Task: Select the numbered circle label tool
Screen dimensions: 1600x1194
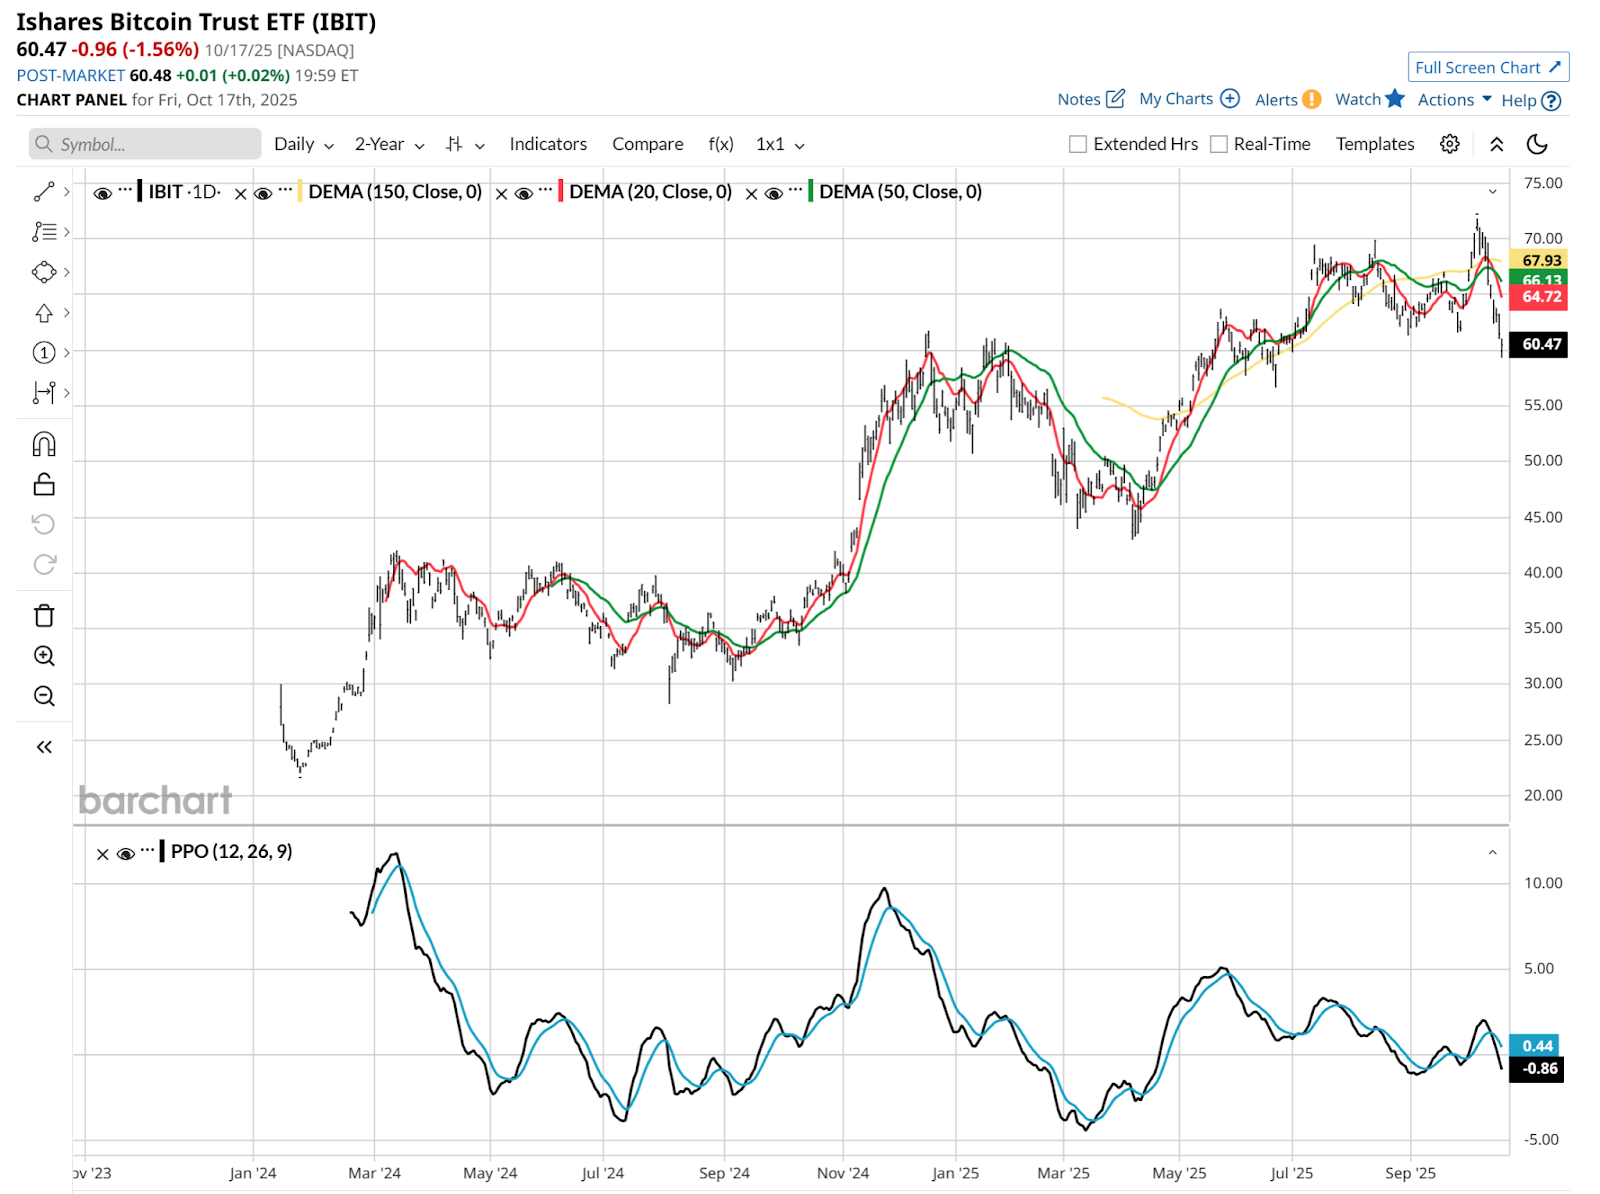Action: pyautogui.click(x=44, y=352)
